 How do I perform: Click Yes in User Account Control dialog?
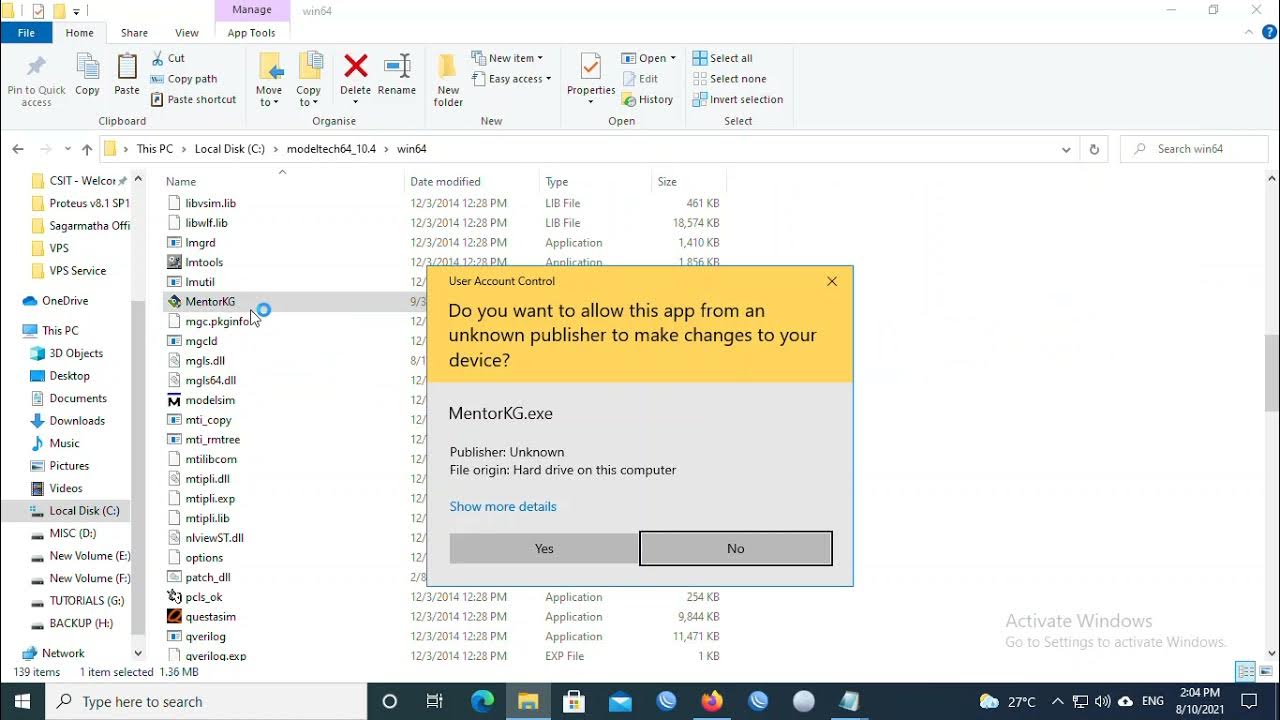click(x=544, y=548)
